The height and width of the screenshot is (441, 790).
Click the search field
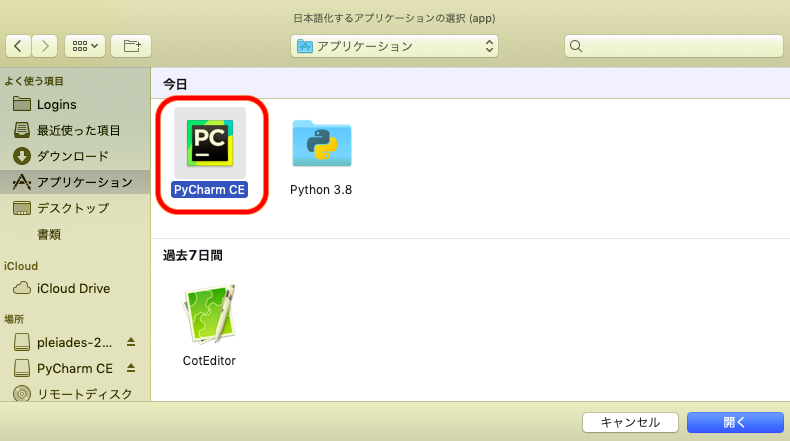(x=674, y=46)
